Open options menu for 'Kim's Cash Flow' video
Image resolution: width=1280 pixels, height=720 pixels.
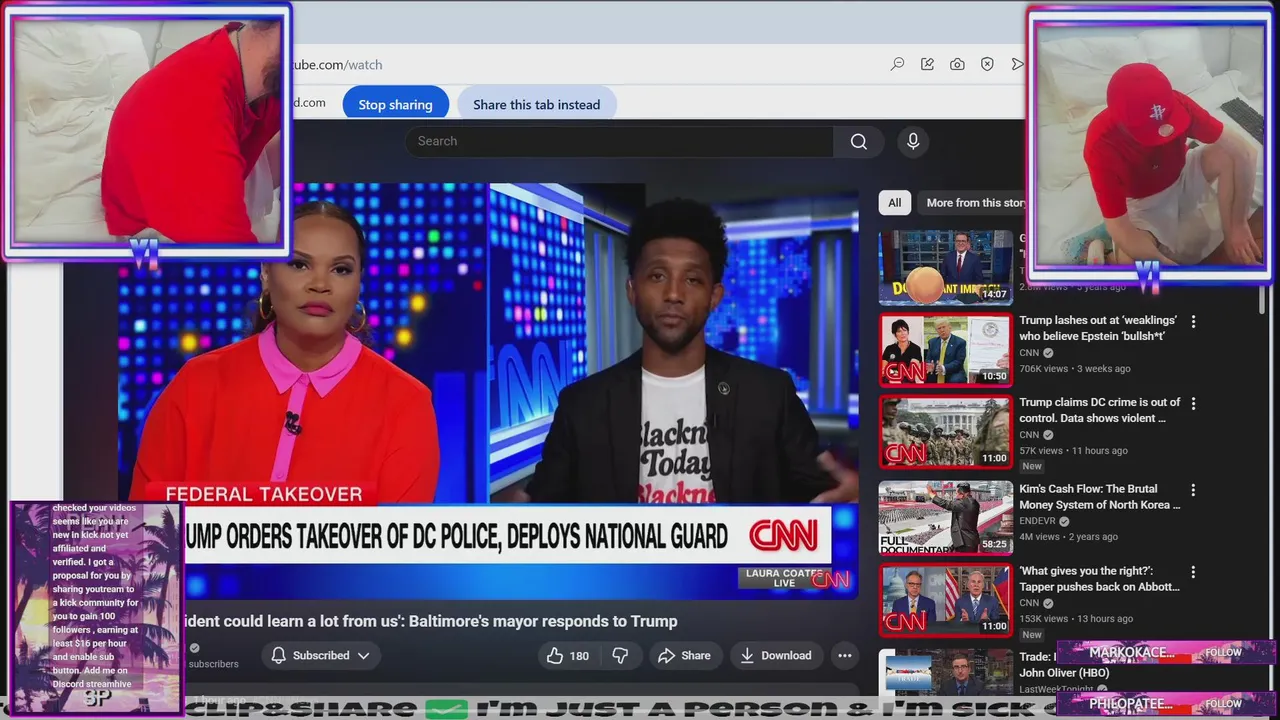1193,490
